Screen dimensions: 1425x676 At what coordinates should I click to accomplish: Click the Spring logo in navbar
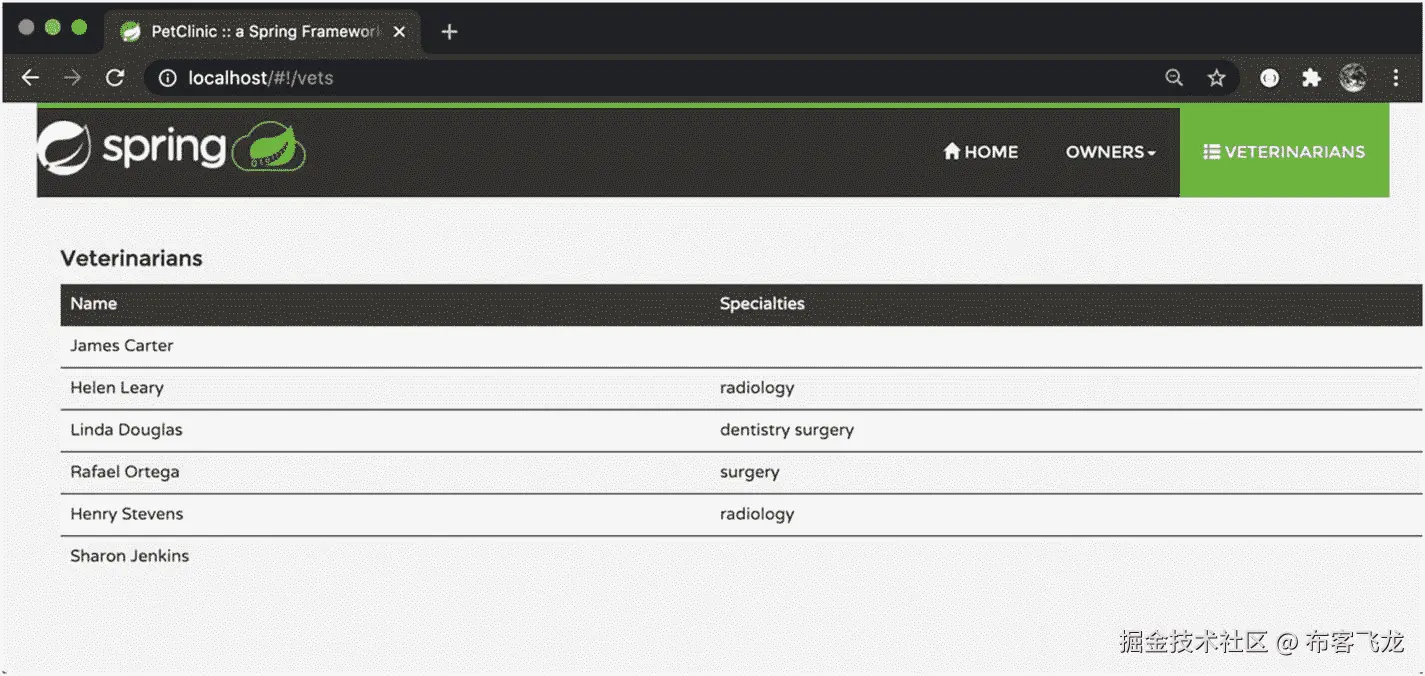(170, 149)
